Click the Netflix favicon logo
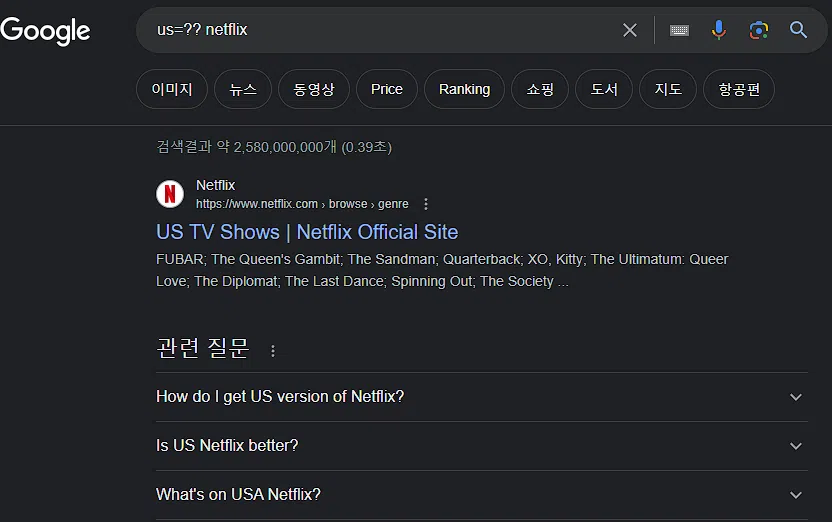Screen dimensions: 832x522 click(170, 194)
